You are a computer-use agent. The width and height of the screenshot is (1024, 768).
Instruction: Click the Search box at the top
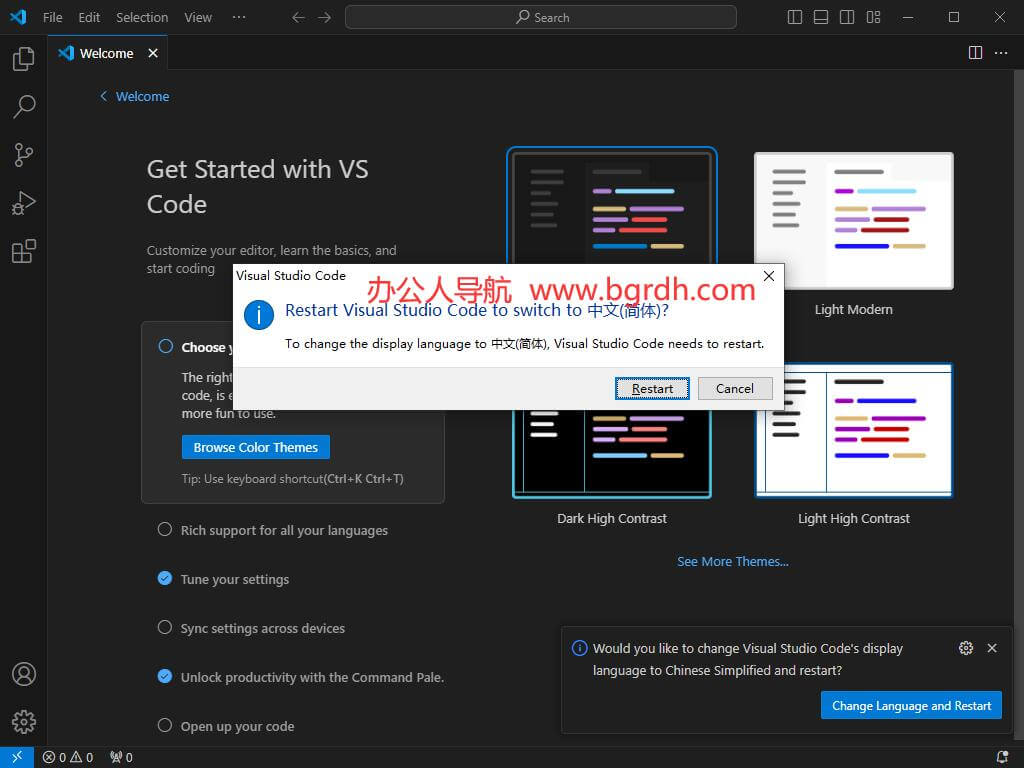tap(540, 17)
